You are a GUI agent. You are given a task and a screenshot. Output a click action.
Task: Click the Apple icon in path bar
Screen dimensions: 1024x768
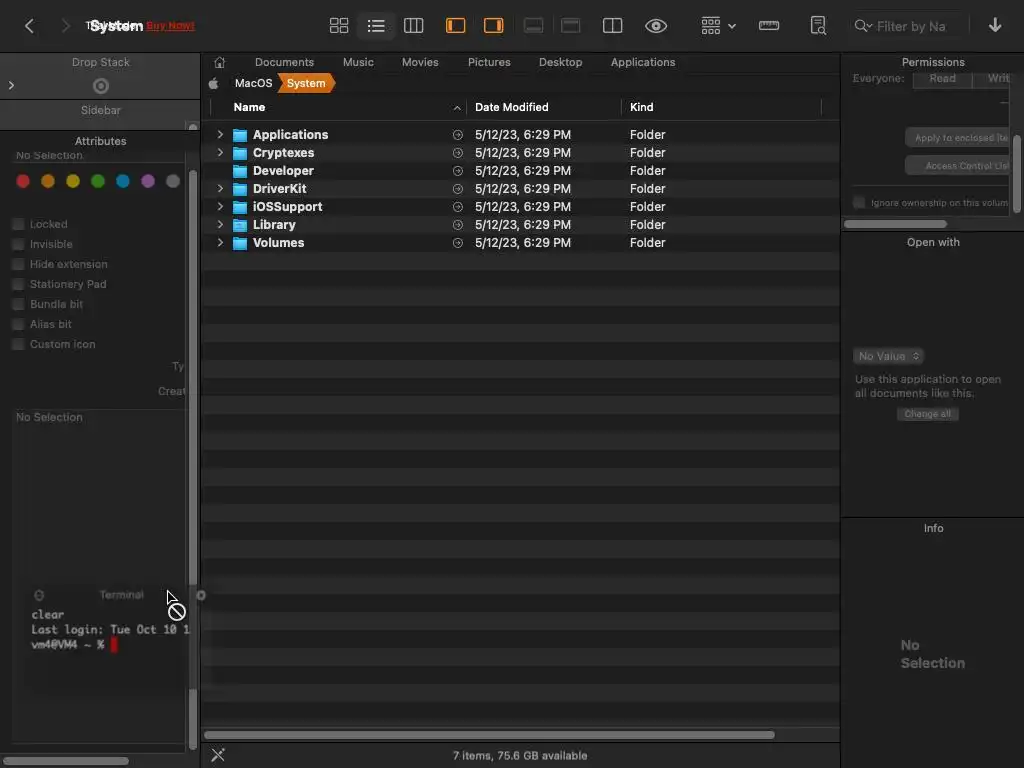pos(214,84)
